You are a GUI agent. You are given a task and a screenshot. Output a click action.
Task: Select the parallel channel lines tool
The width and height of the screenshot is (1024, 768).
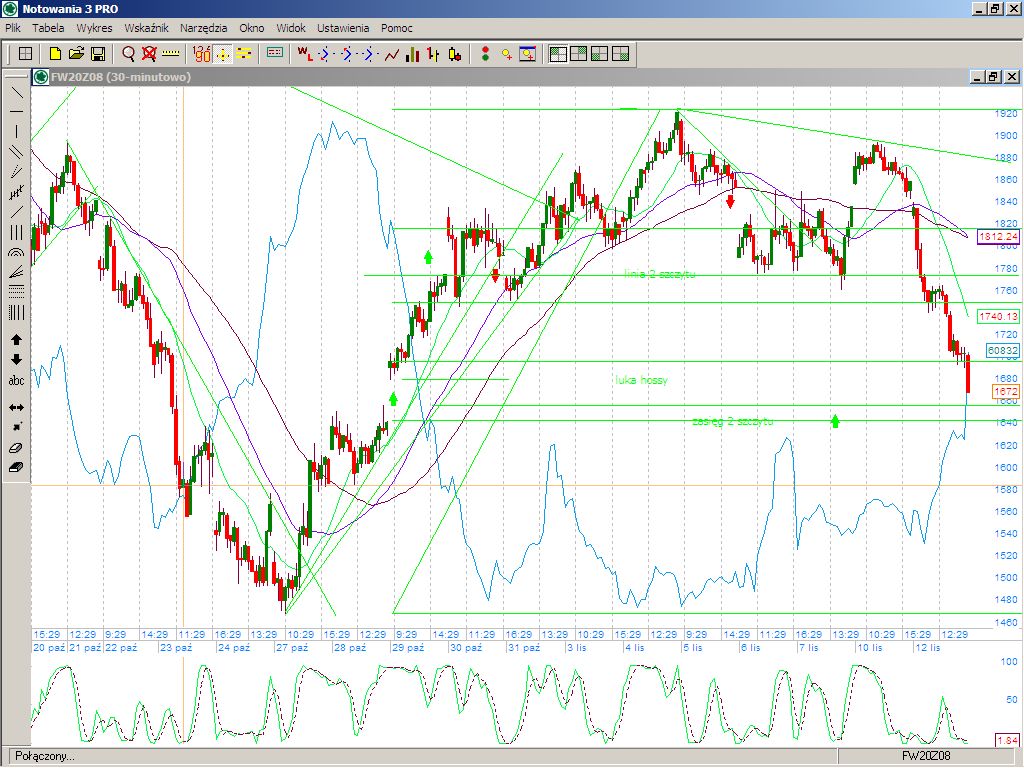tap(16, 152)
